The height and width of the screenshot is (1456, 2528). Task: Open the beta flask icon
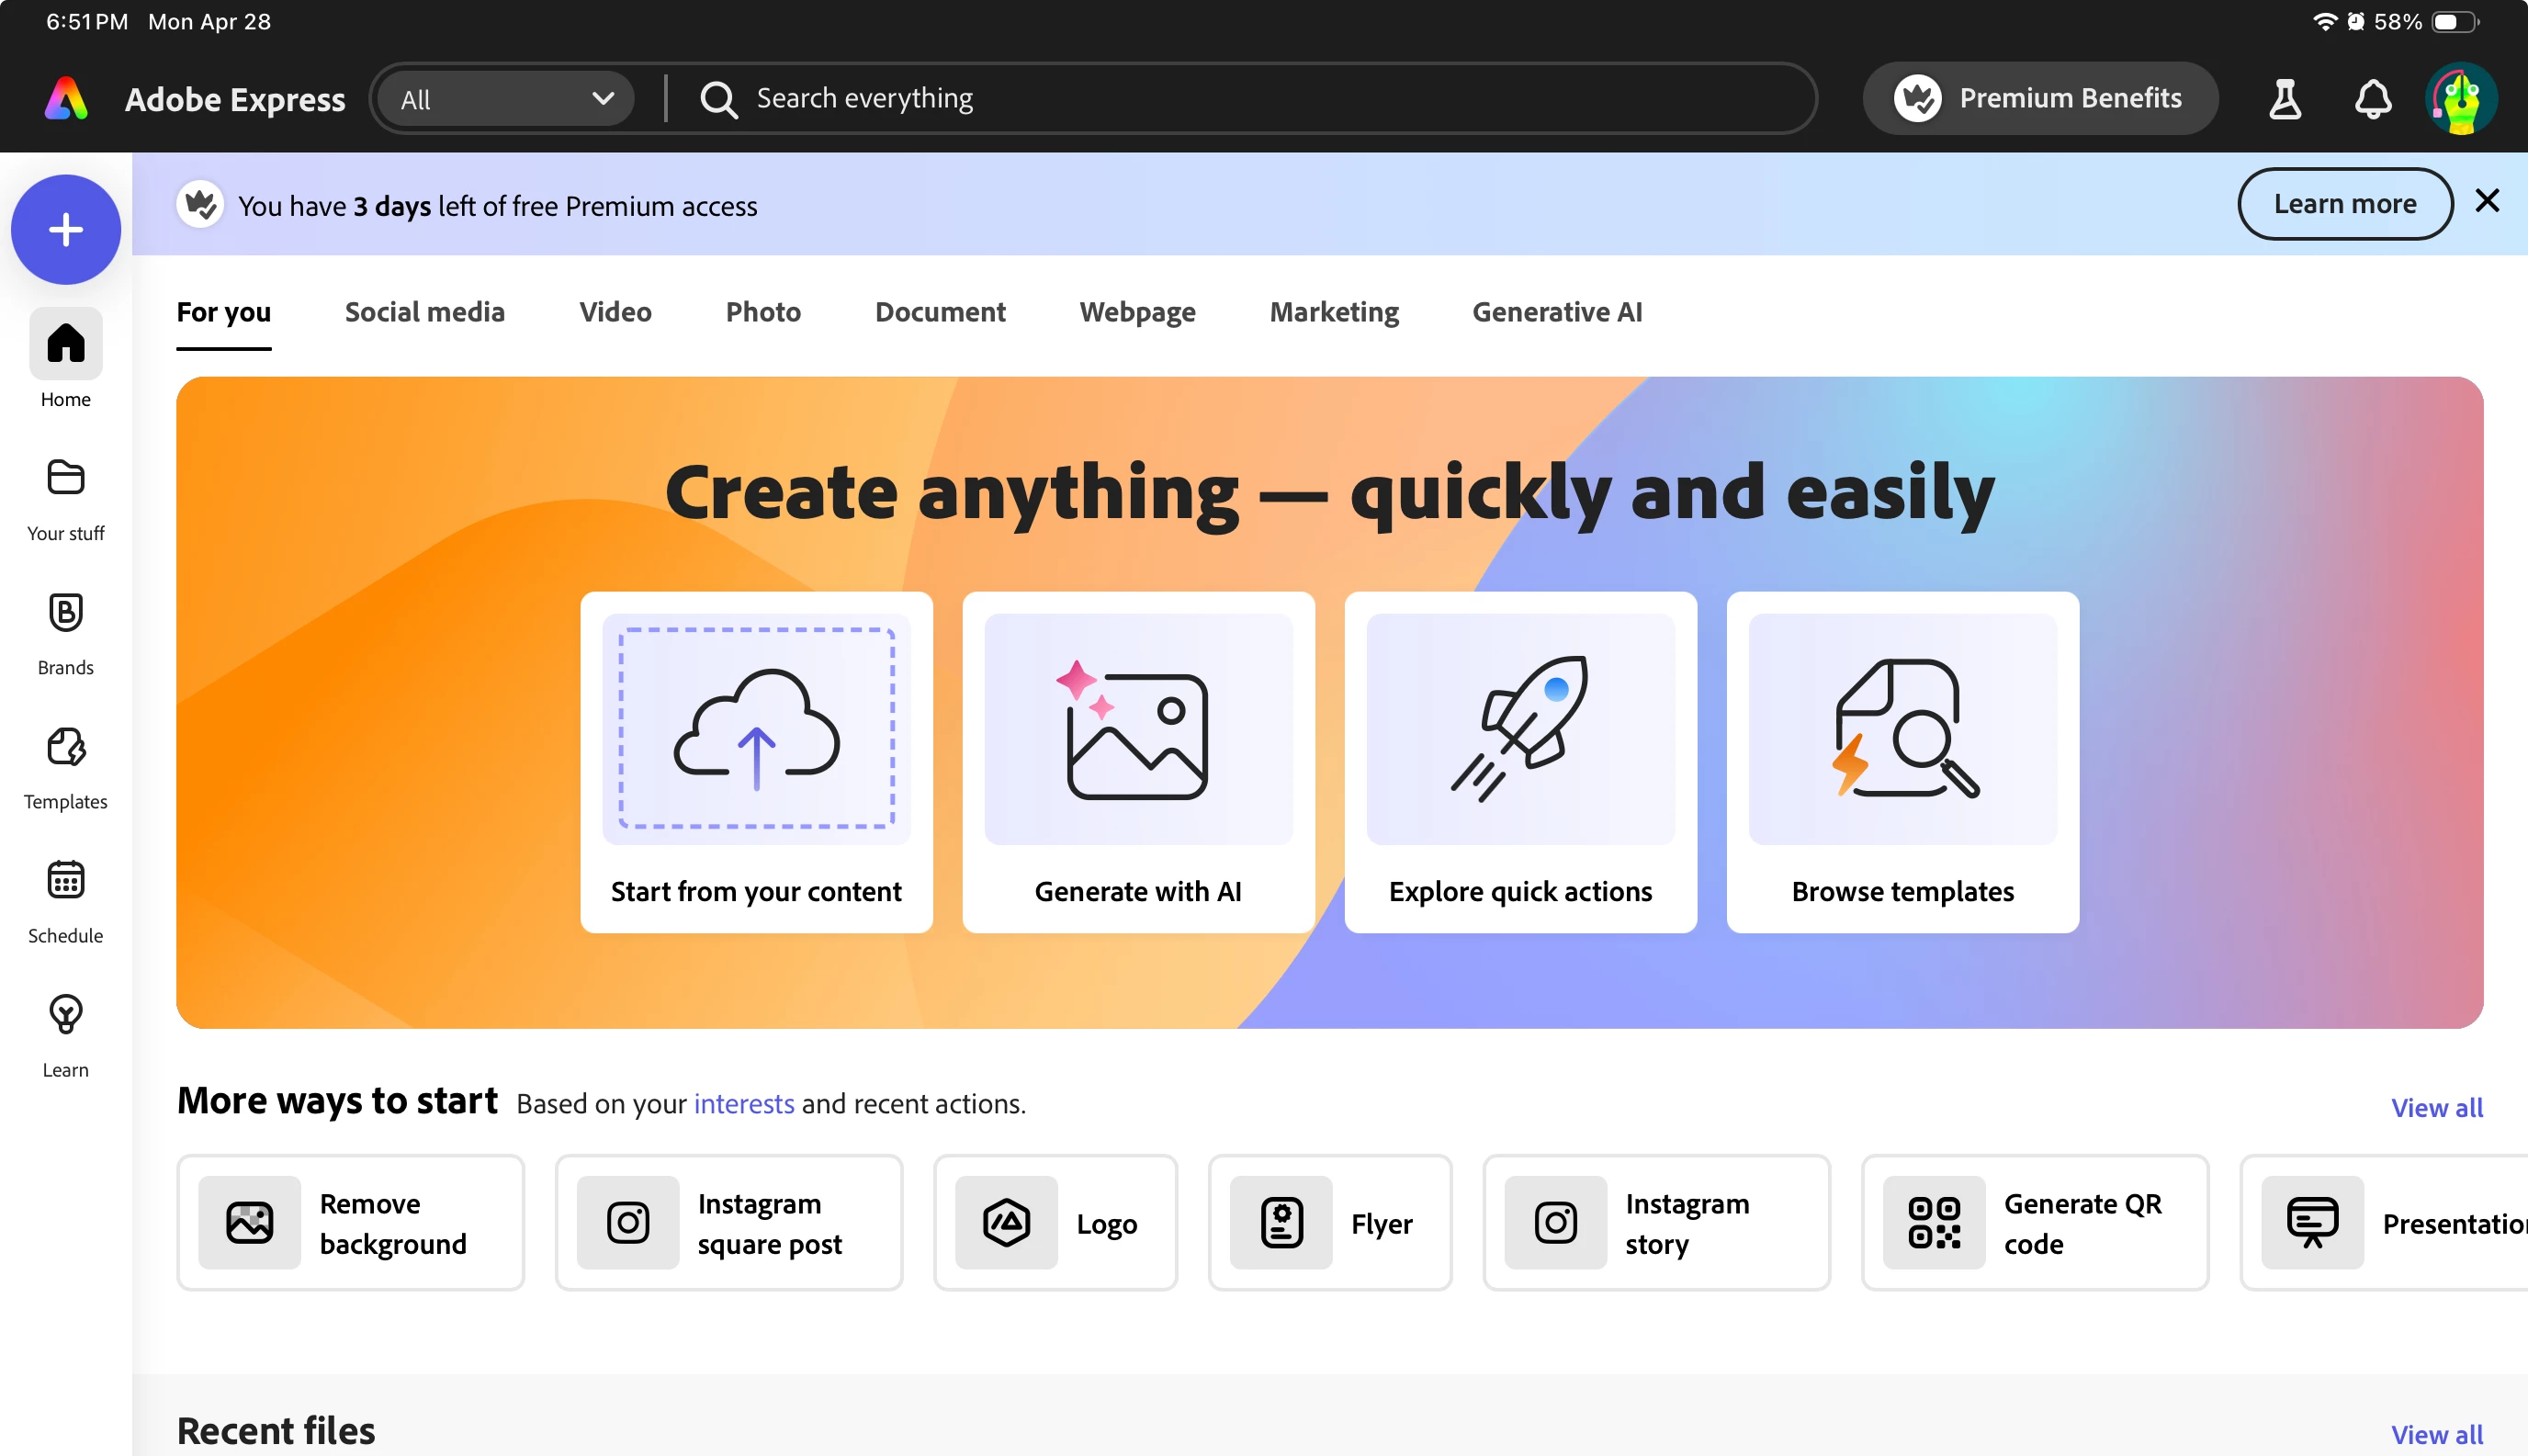[2284, 99]
